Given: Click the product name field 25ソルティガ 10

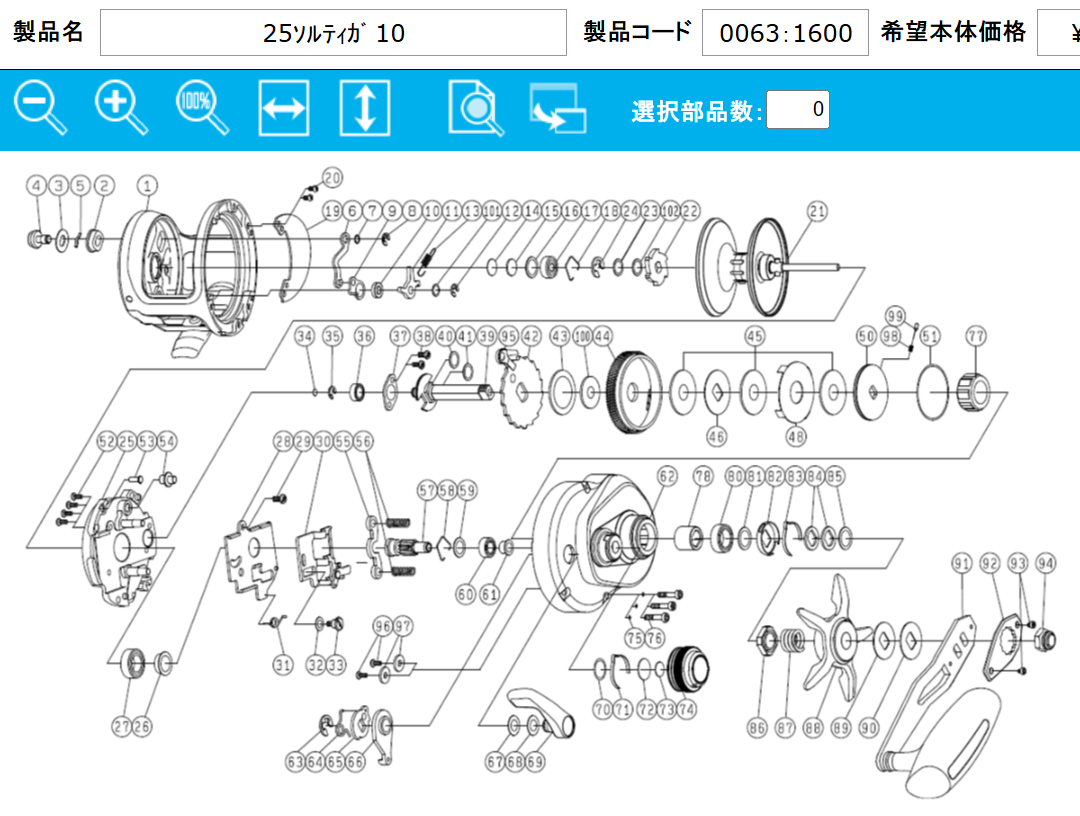Looking at the screenshot, I should pos(333,33).
